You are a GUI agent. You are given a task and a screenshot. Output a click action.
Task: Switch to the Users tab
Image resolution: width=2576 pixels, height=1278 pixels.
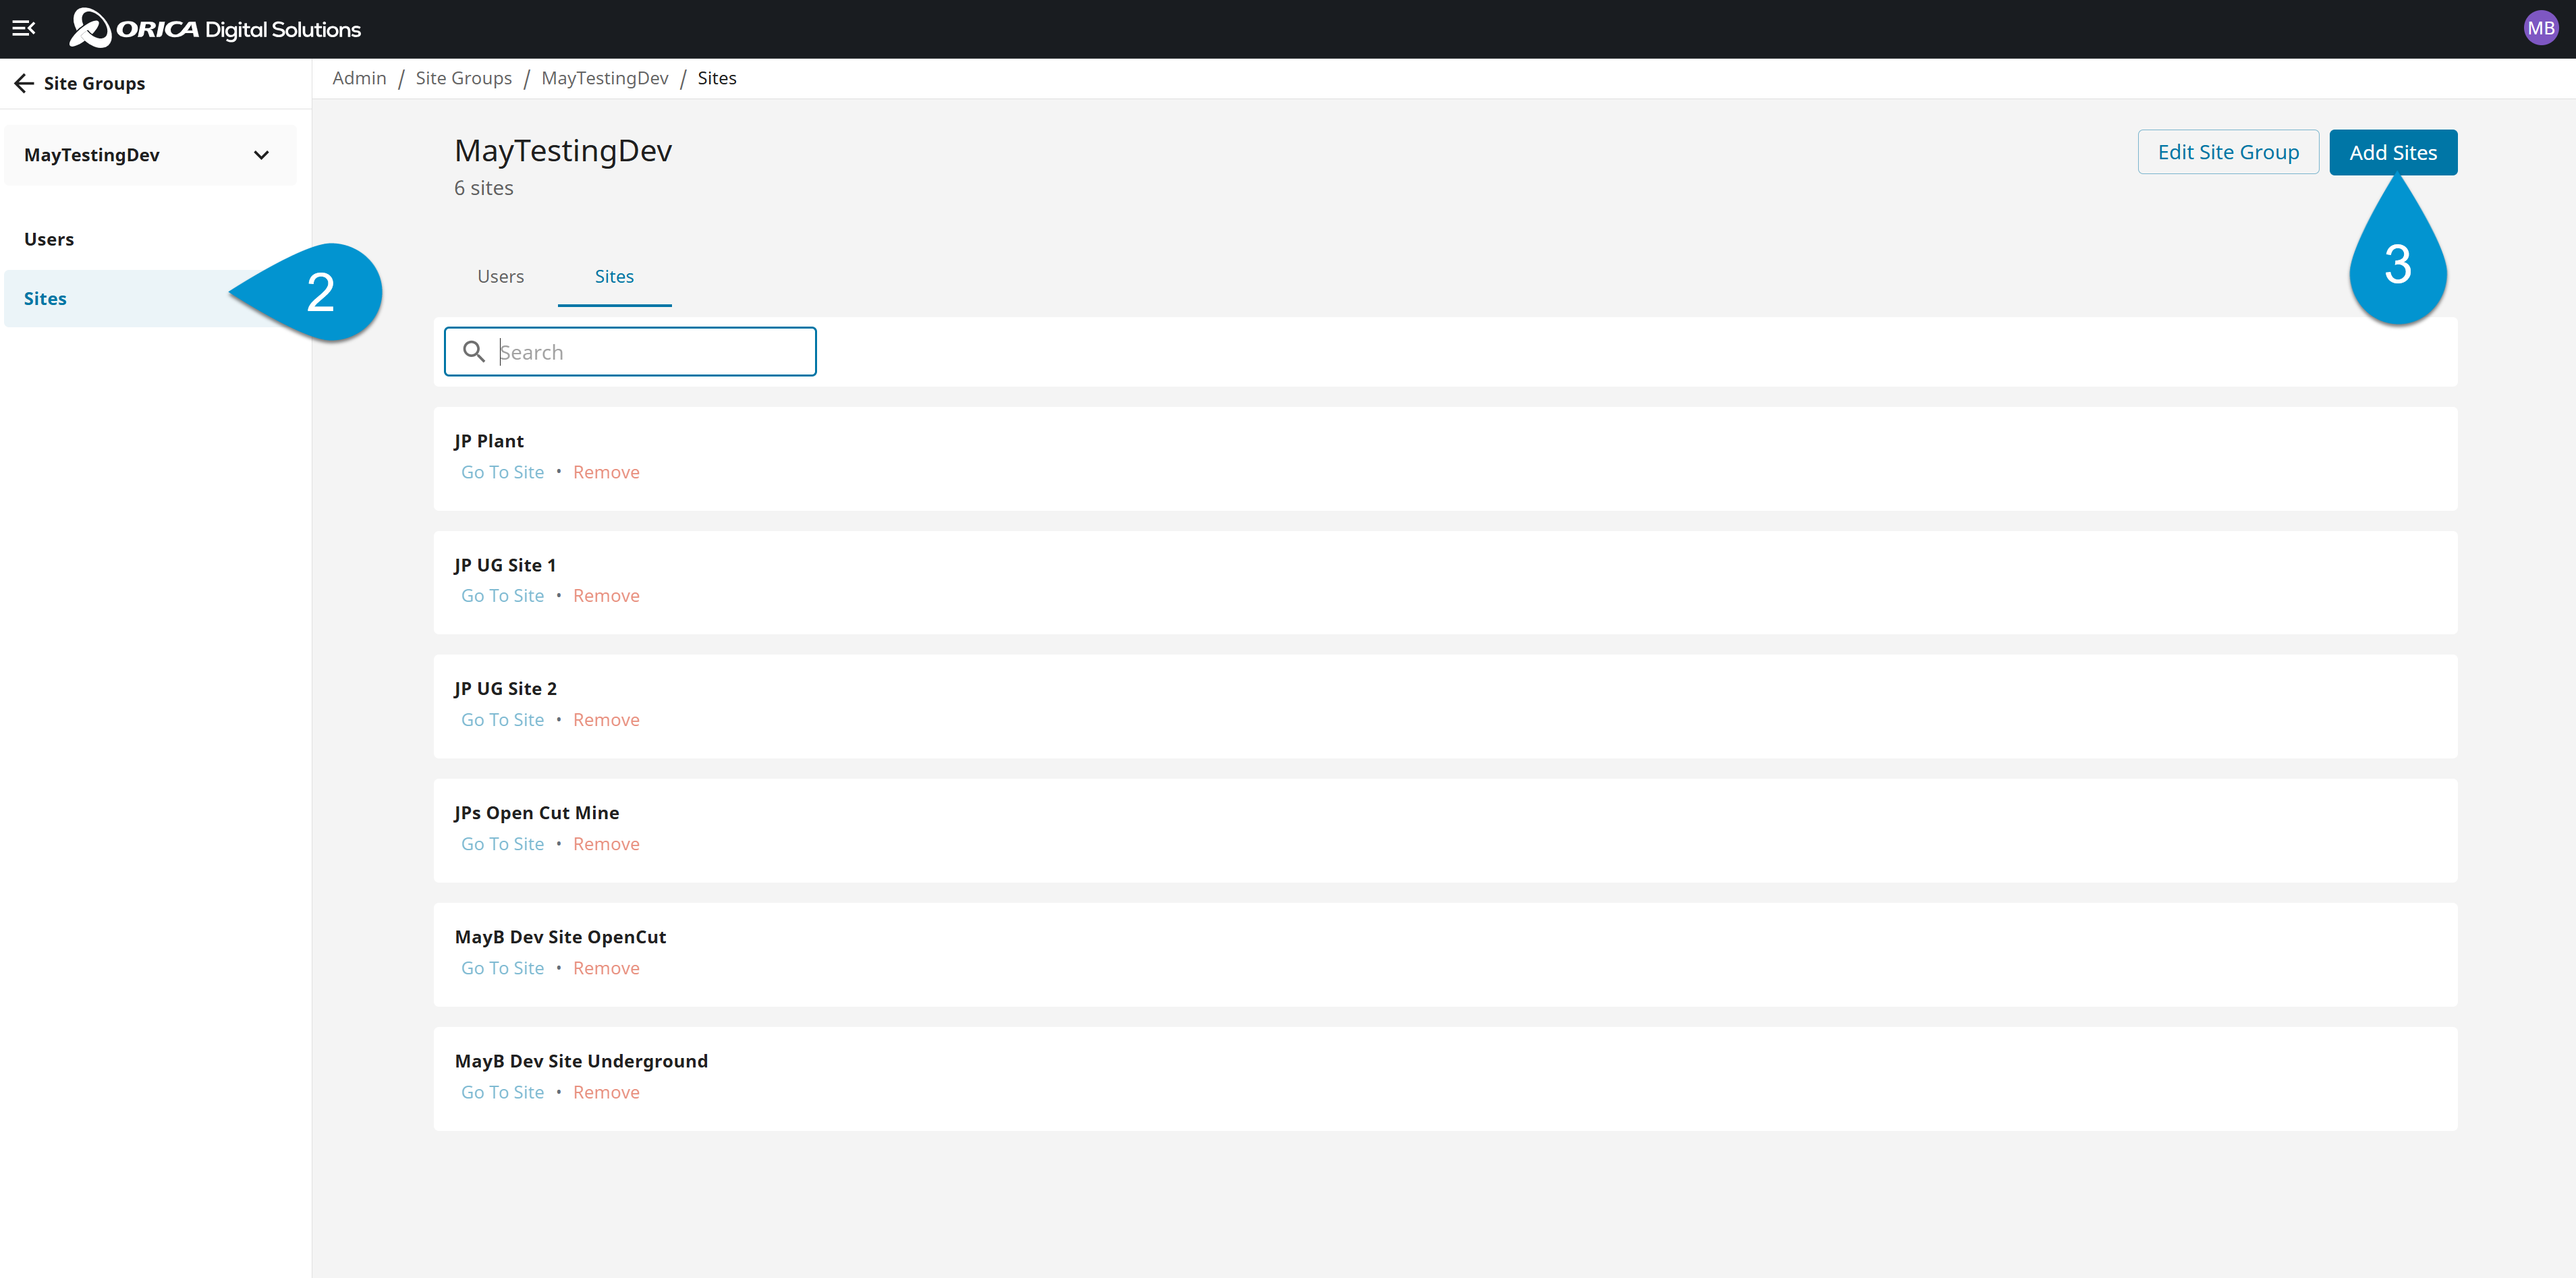[500, 277]
